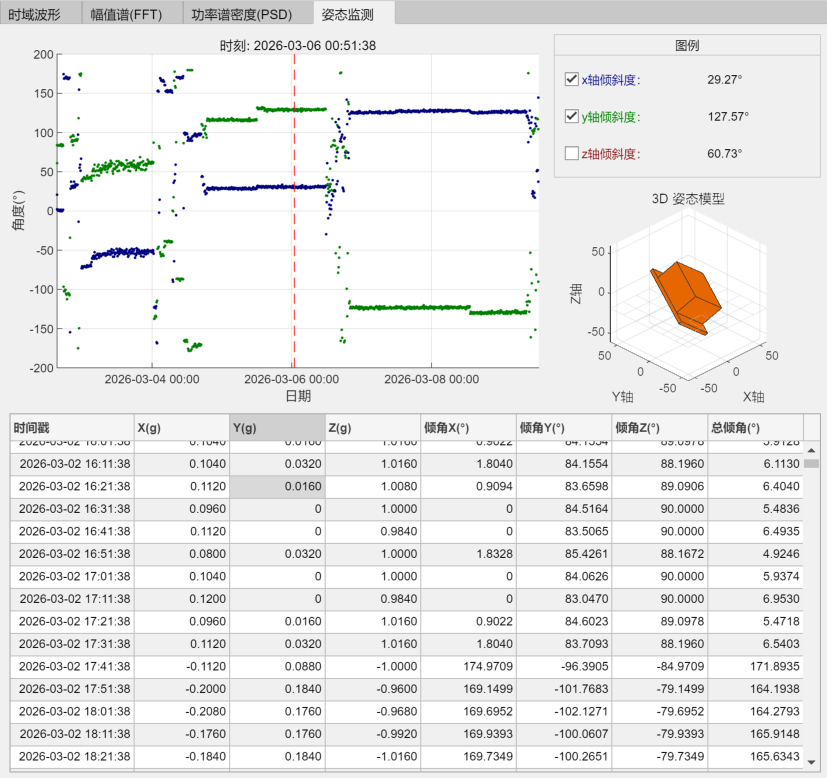Select the 功率谱密度(PSD) tab
Screen dimensions: 827x778
(242, 14)
